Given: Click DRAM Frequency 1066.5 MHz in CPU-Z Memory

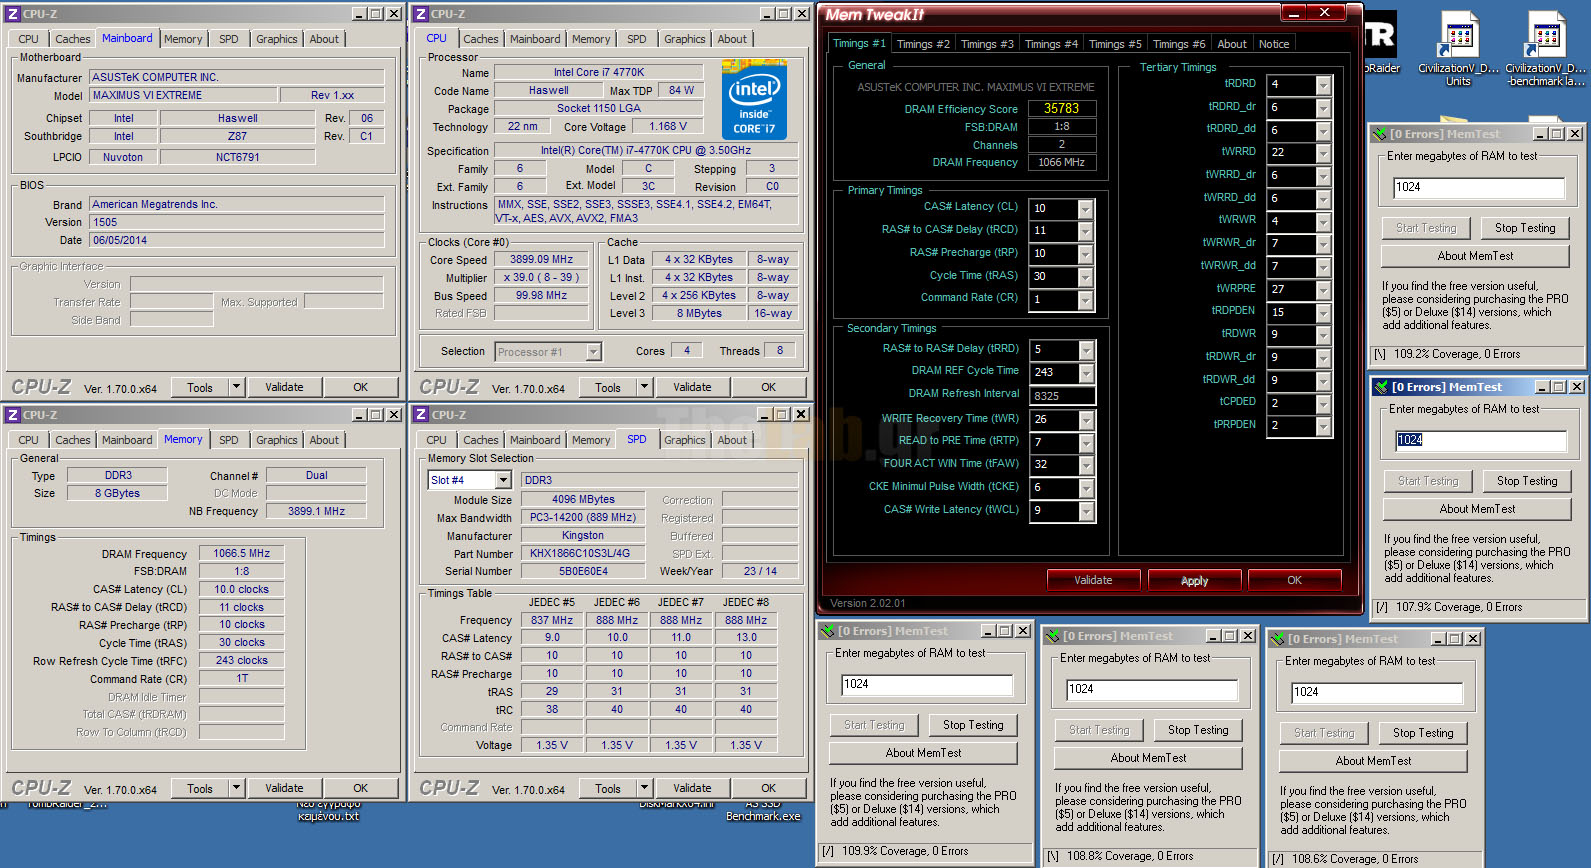Looking at the screenshot, I should 241,553.
